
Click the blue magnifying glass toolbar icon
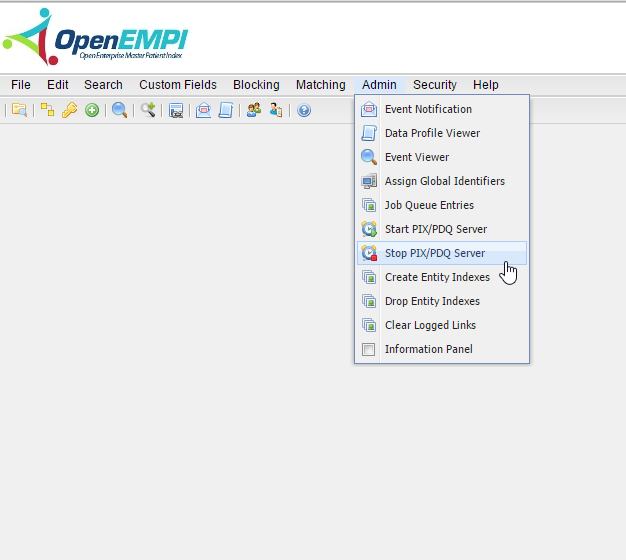[119, 110]
